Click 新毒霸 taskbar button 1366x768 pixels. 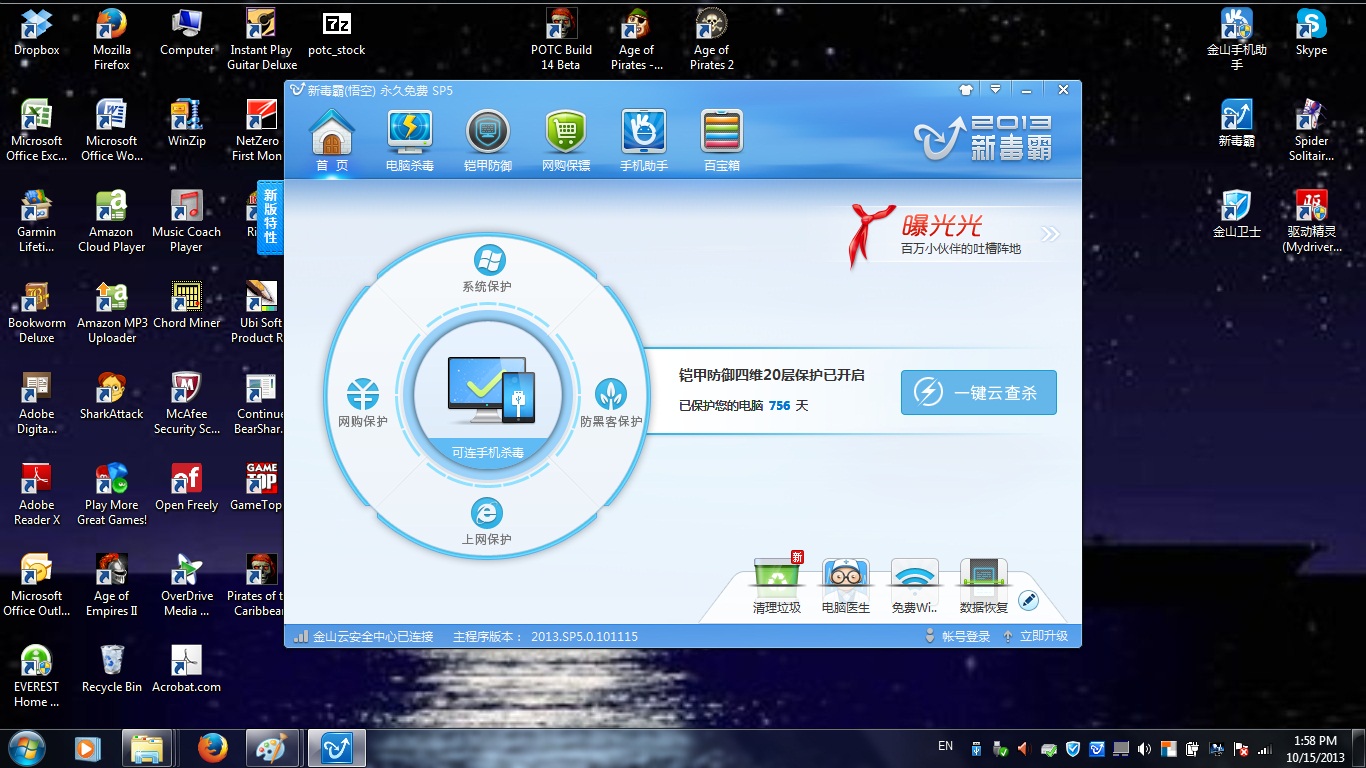[x=336, y=748]
